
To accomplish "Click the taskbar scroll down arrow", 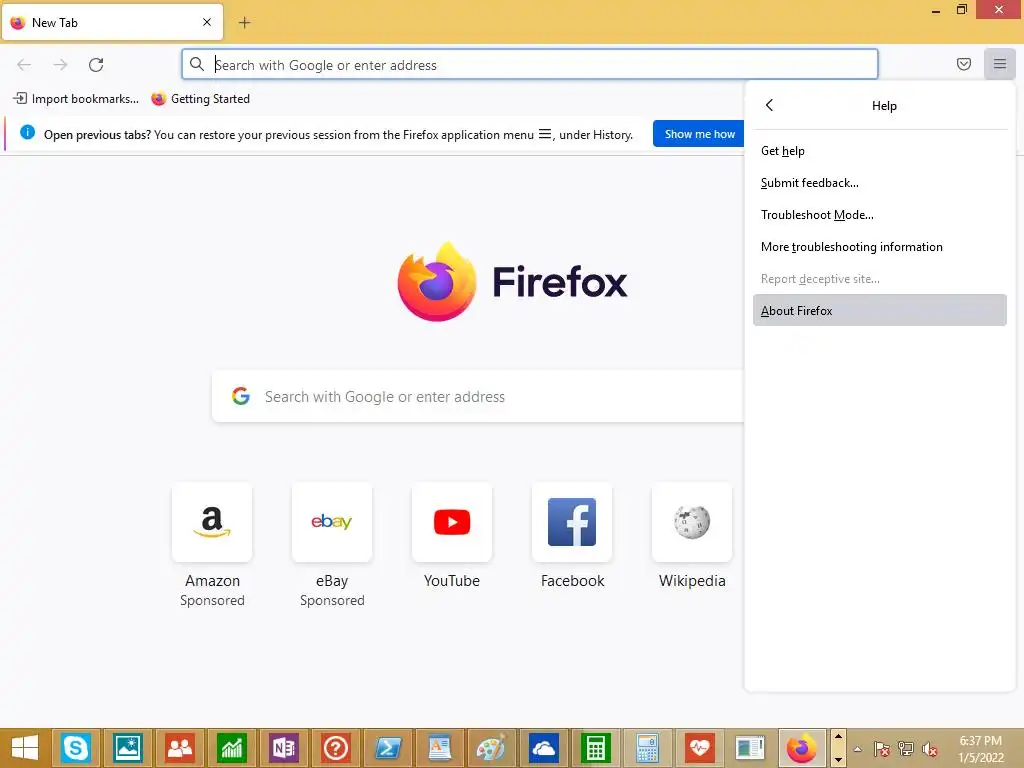I will (x=839, y=759).
